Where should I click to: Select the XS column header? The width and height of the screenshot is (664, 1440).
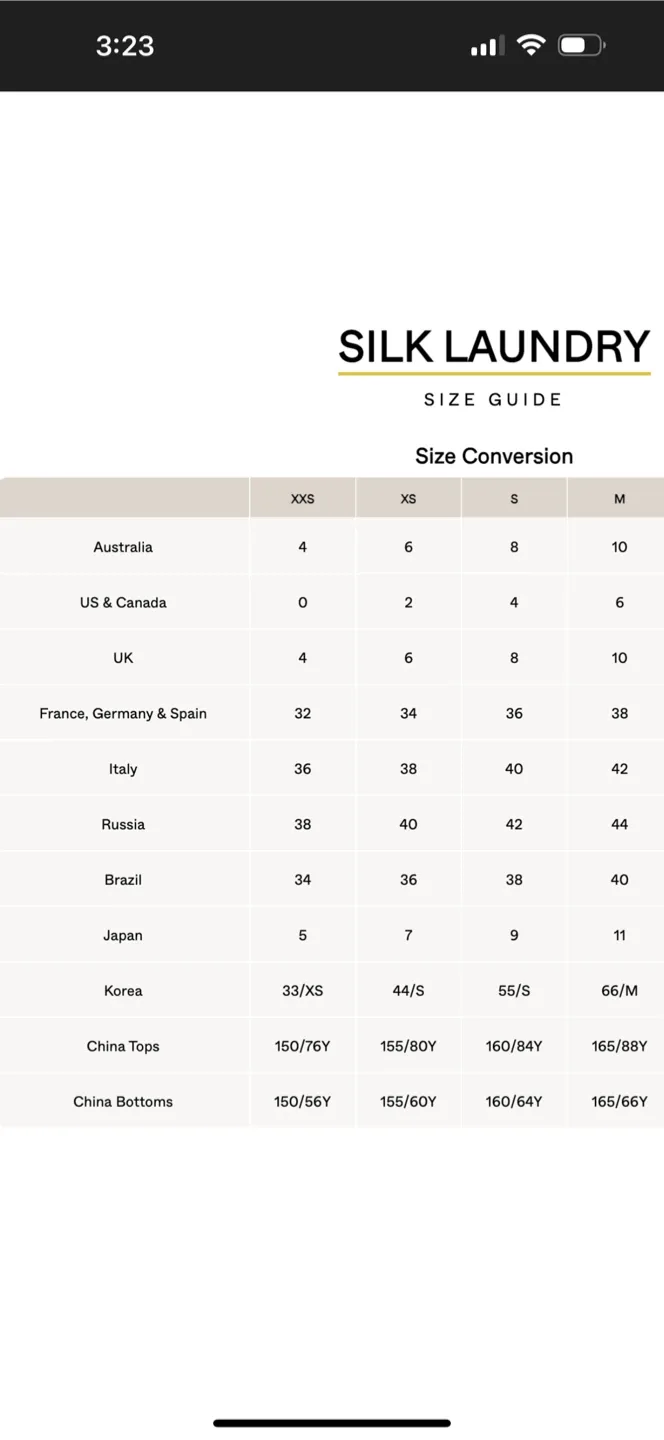[408, 498]
